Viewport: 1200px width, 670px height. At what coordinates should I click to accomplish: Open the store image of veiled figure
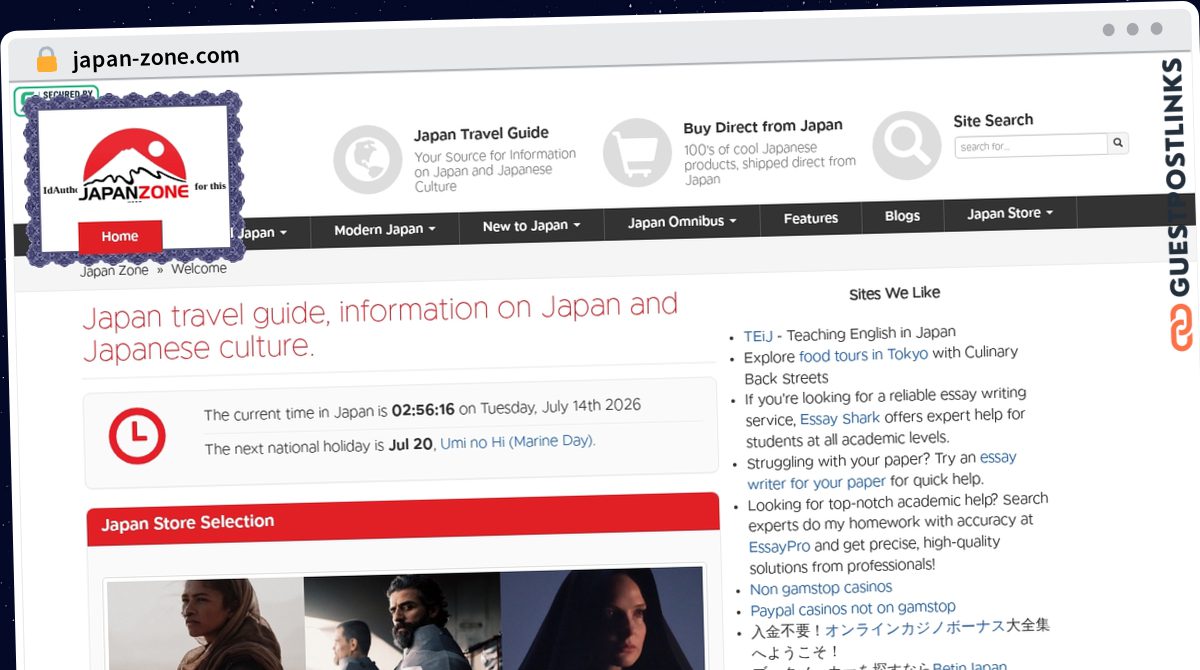click(602, 617)
